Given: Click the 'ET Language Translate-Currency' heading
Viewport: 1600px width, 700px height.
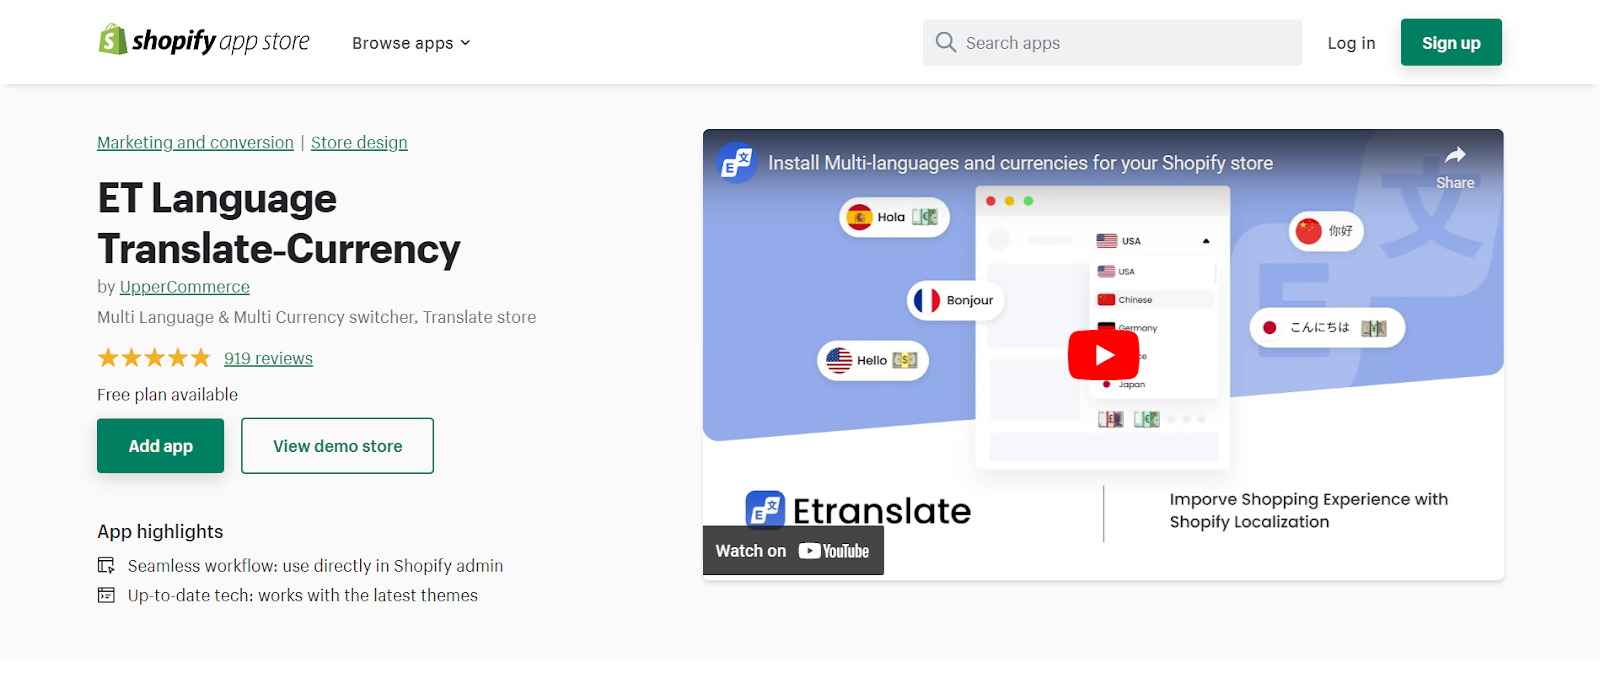Looking at the screenshot, I should (x=279, y=223).
